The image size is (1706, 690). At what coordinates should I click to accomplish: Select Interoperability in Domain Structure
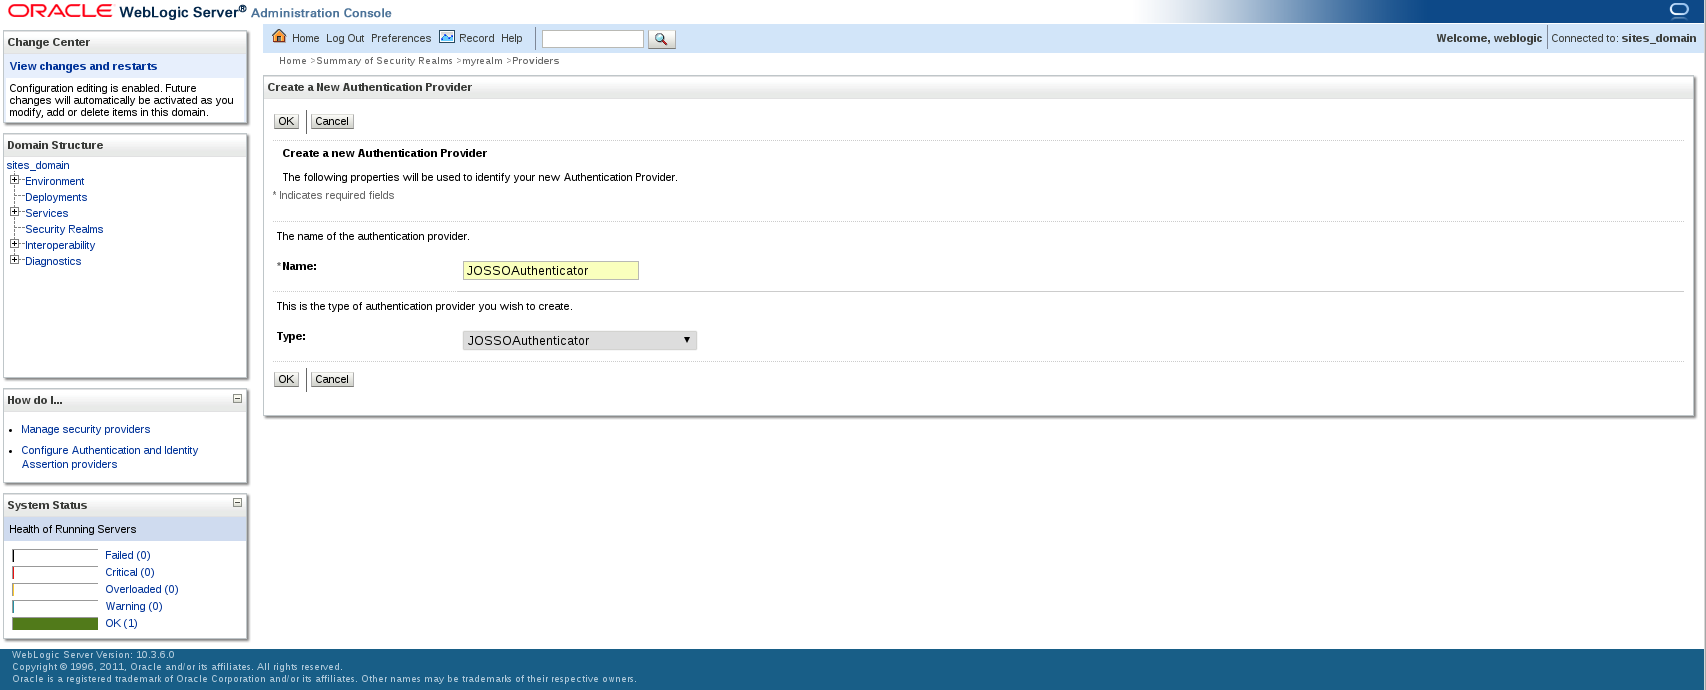point(60,245)
